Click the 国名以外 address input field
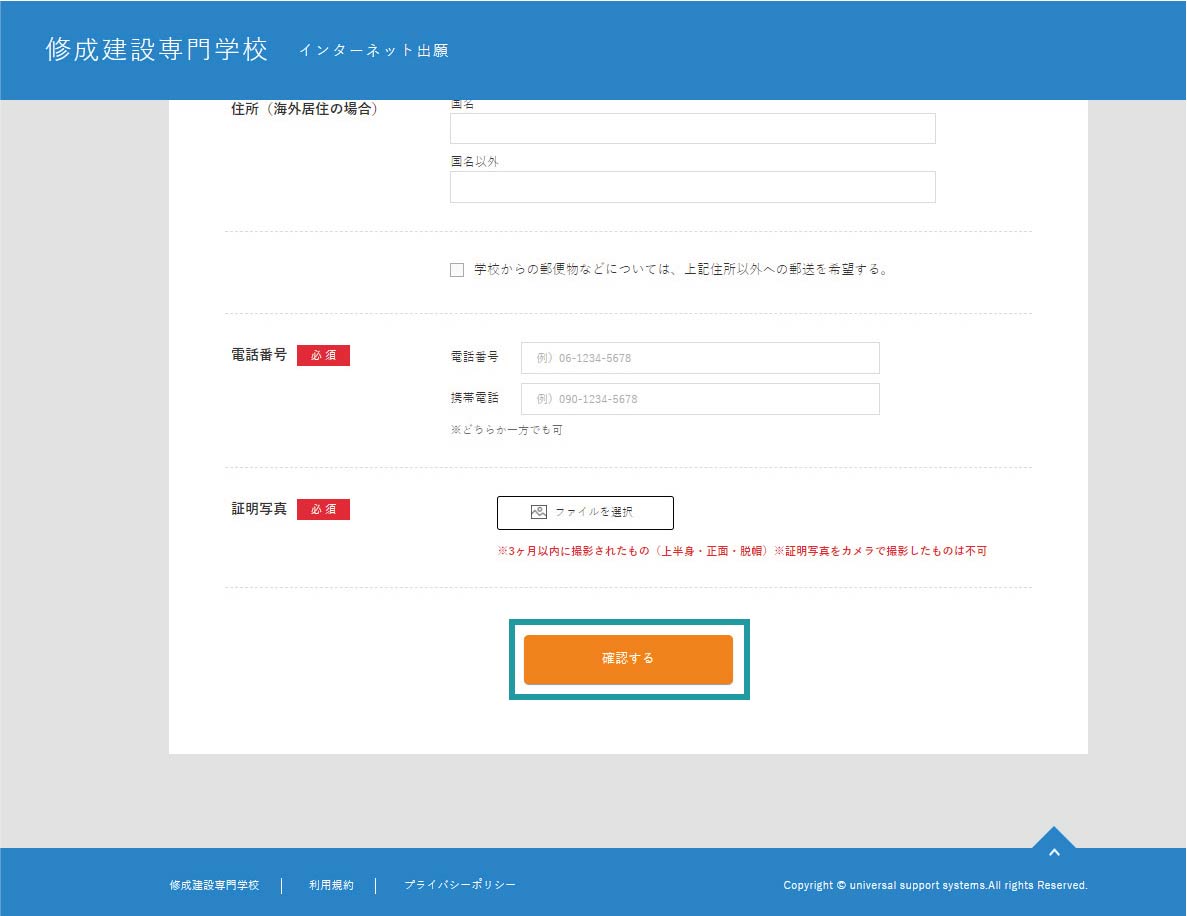The width and height of the screenshot is (1187, 916). click(692, 187)
